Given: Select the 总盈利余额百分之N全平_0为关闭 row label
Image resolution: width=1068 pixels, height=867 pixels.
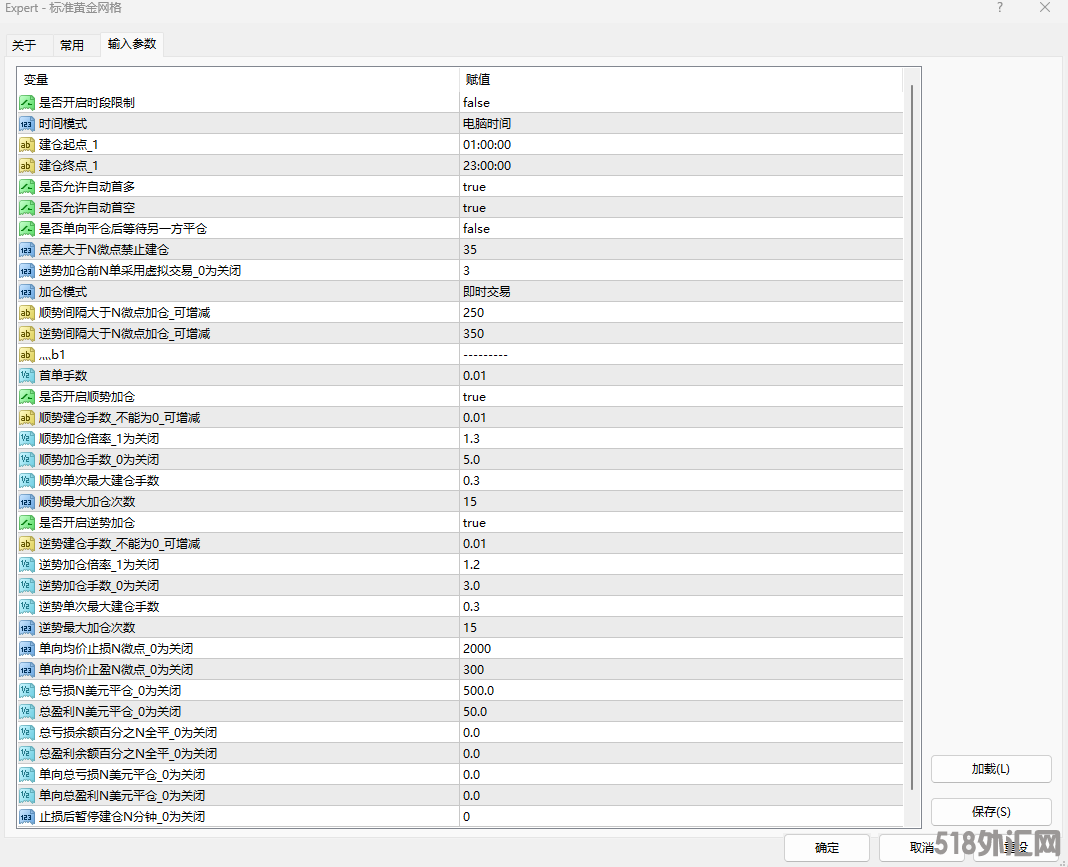Looking at the screenshot, I should click(128, 754).
